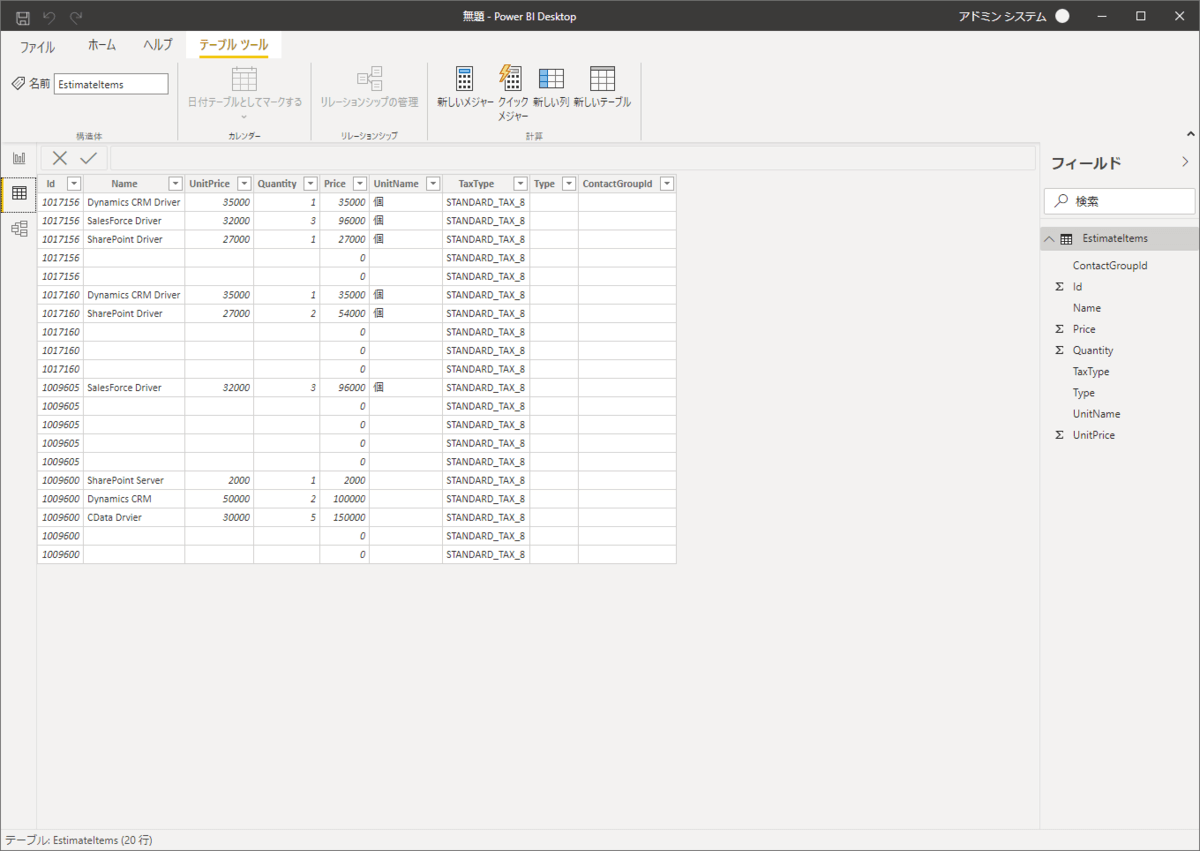The image size is (1200, 851).
Task: Open Name column filter dropdown
Action: 175,184
